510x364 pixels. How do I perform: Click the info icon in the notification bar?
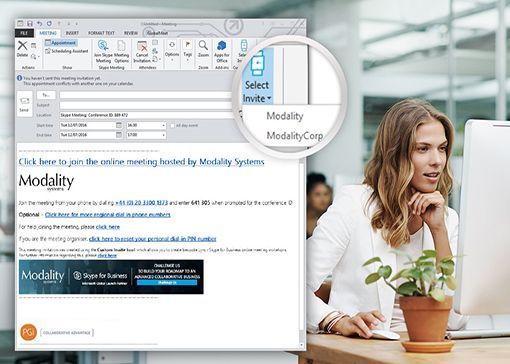click(19, 78)
